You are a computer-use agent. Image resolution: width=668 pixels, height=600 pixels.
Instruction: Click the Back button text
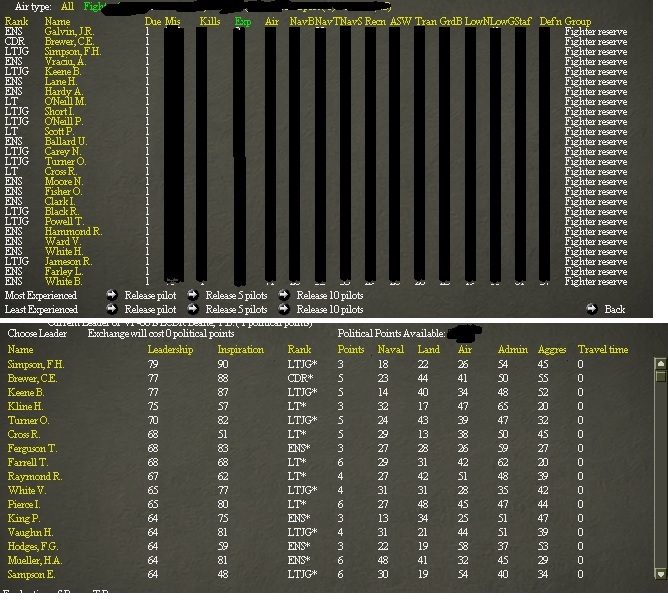click(615, 309)
